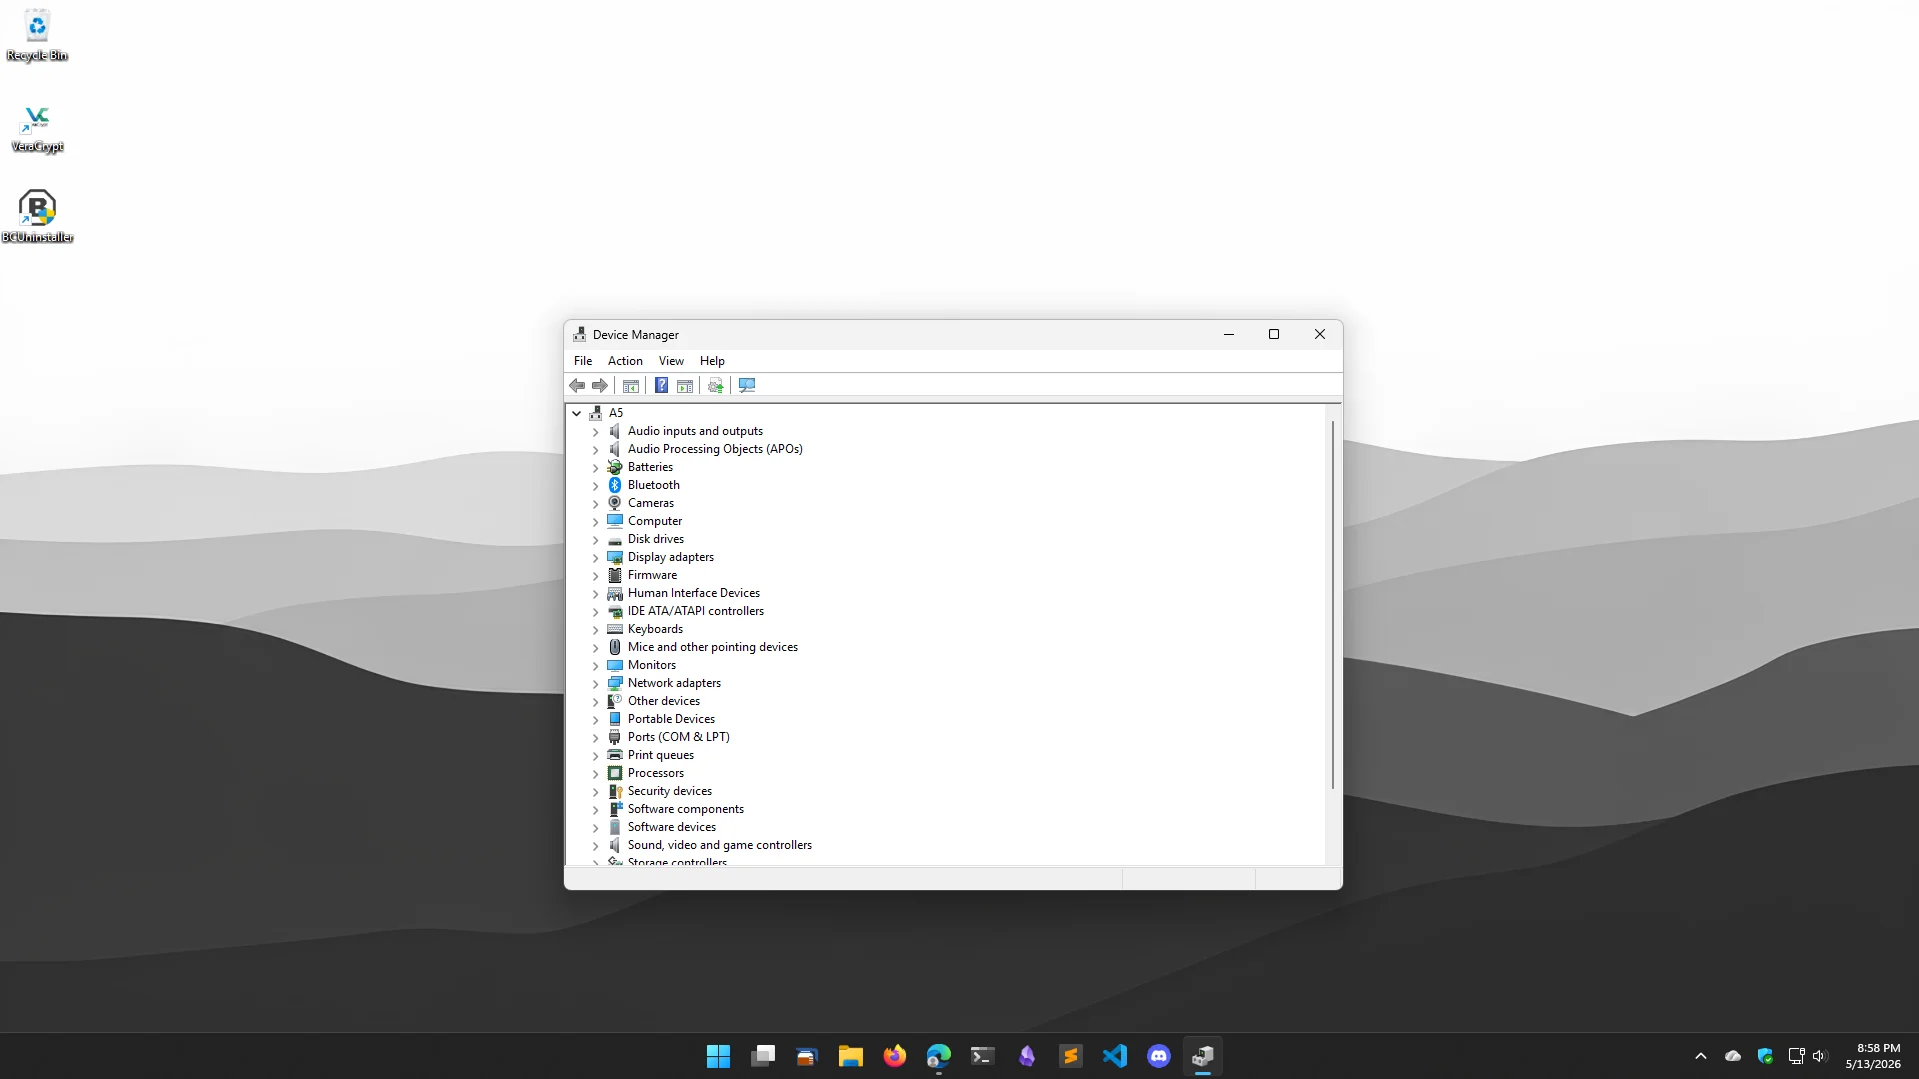1919x1079 pixels.
Task: Expand the Network adapters chevron
Action: click(x=596, y=684)
